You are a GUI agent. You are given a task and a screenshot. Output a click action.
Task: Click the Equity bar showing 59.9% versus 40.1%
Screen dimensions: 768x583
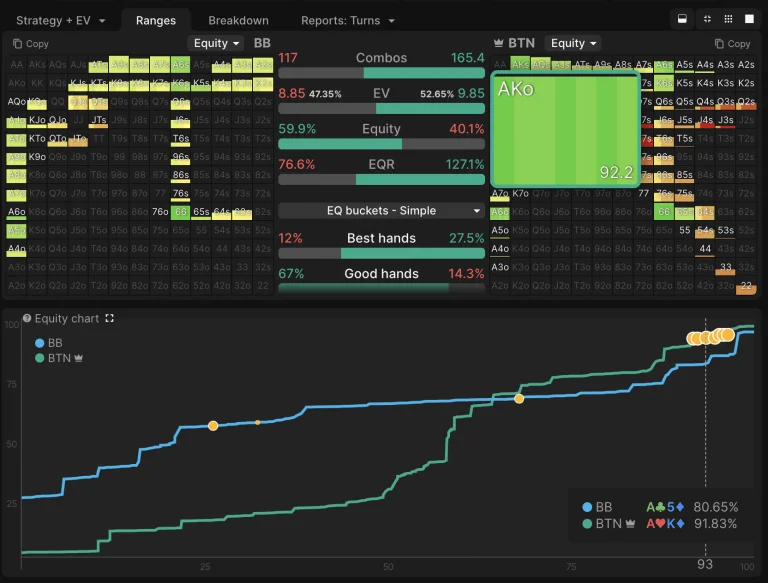[x=381, y=144]
